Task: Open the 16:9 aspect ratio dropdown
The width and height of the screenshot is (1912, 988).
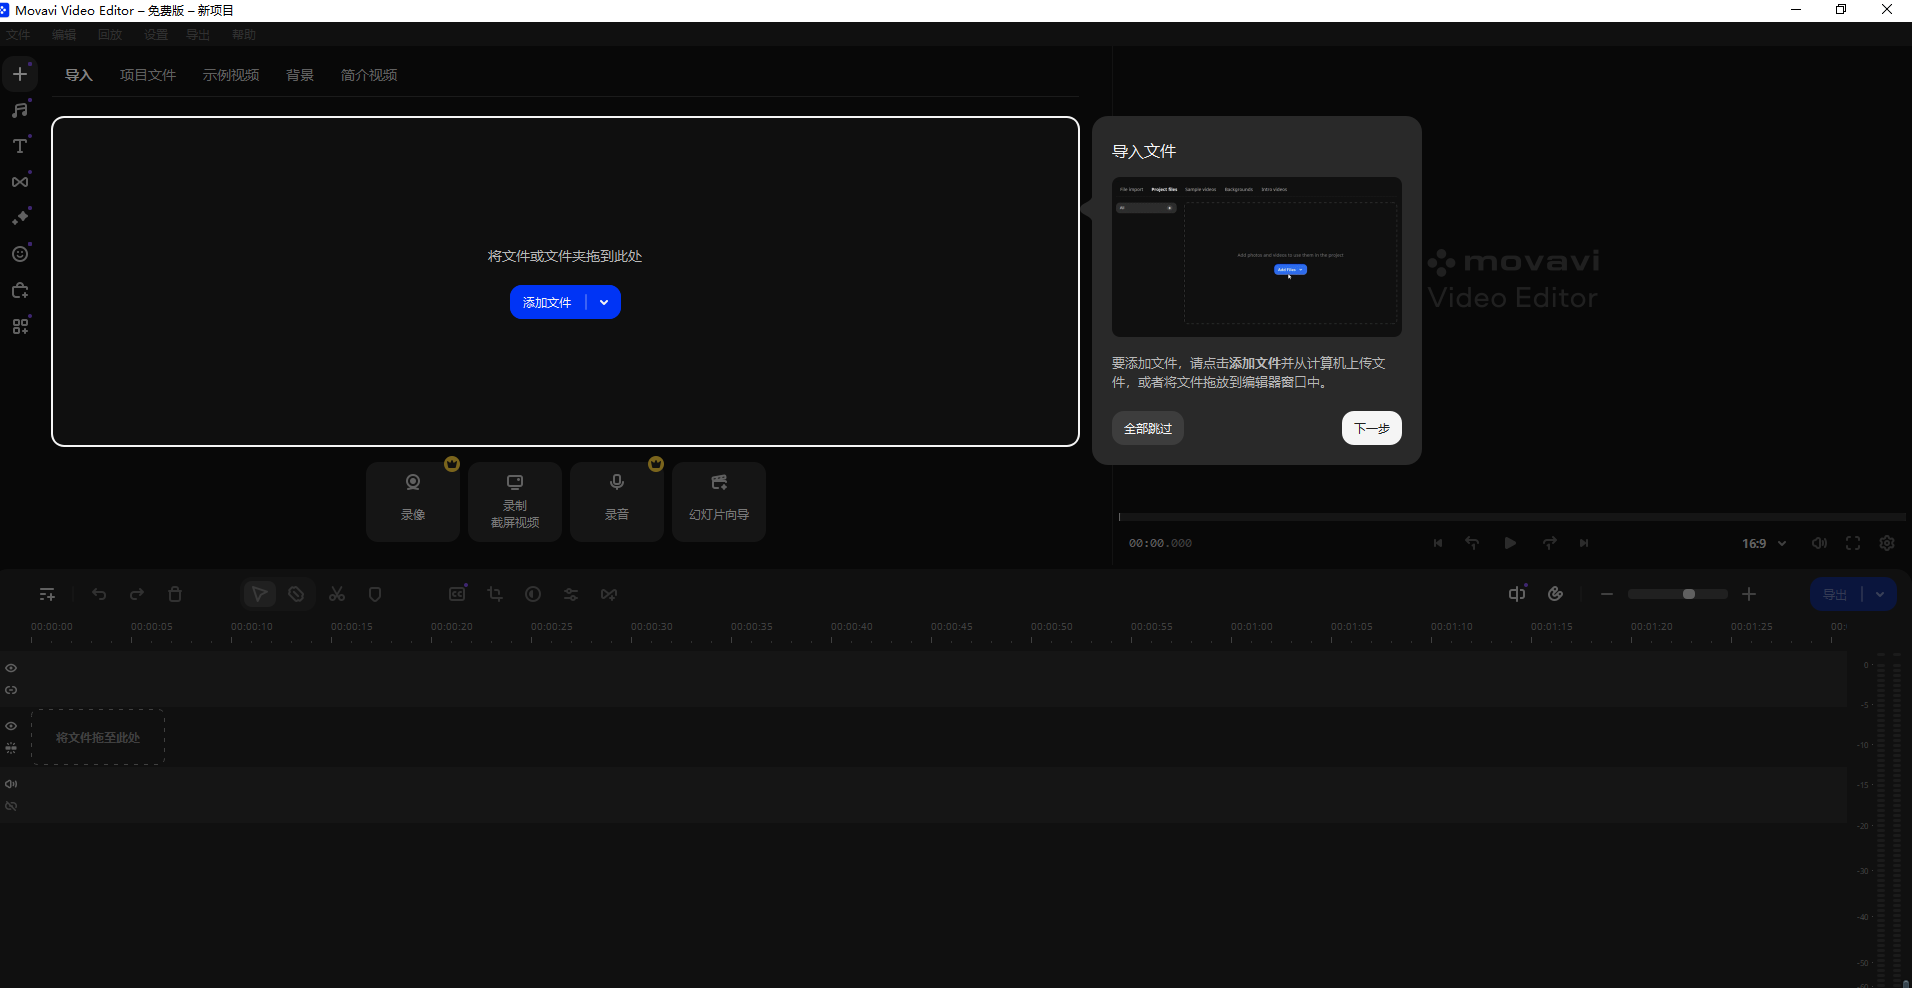Action: pos(1764,543)
